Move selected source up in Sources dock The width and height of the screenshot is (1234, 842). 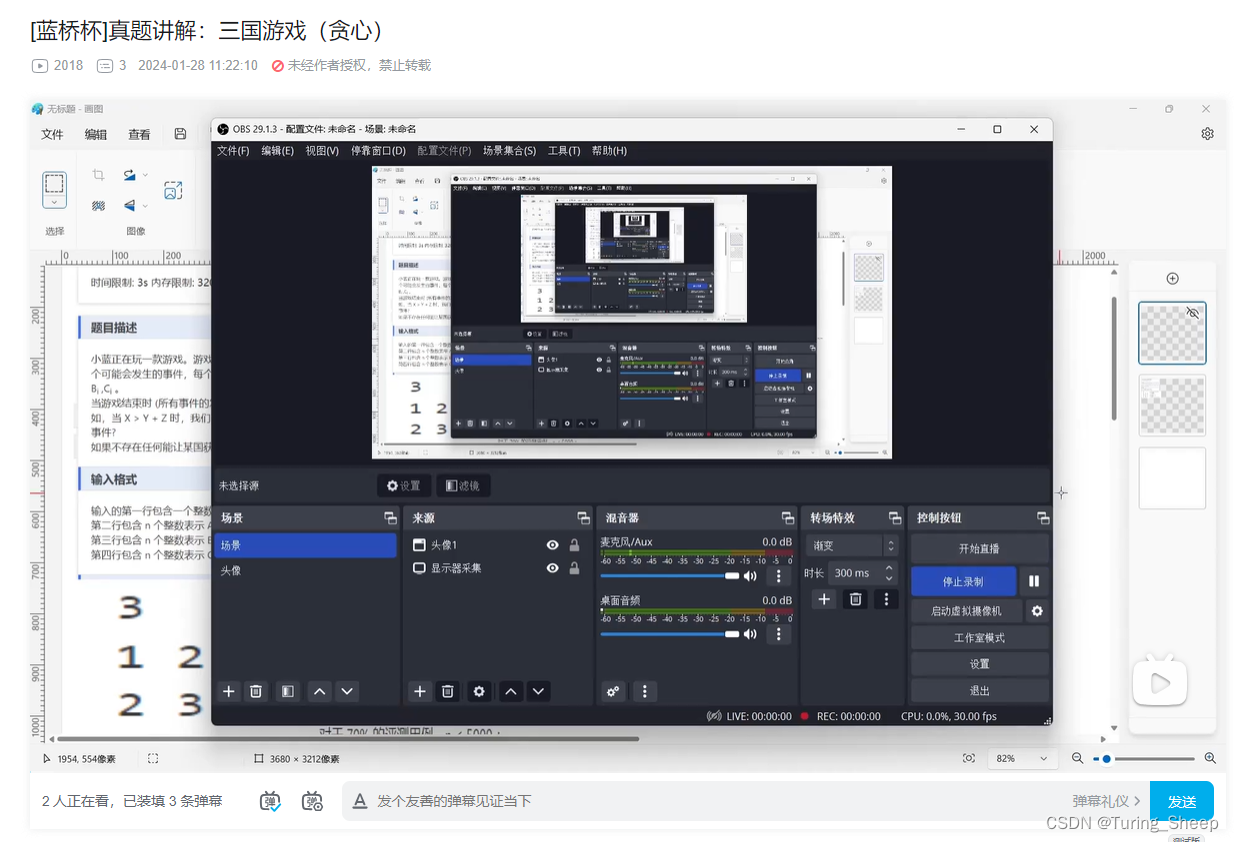[x=511, y=691]
